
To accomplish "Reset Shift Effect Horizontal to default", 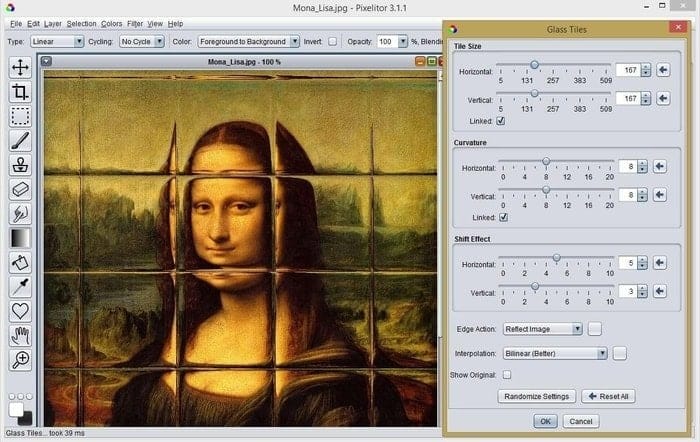I will 660,263.
